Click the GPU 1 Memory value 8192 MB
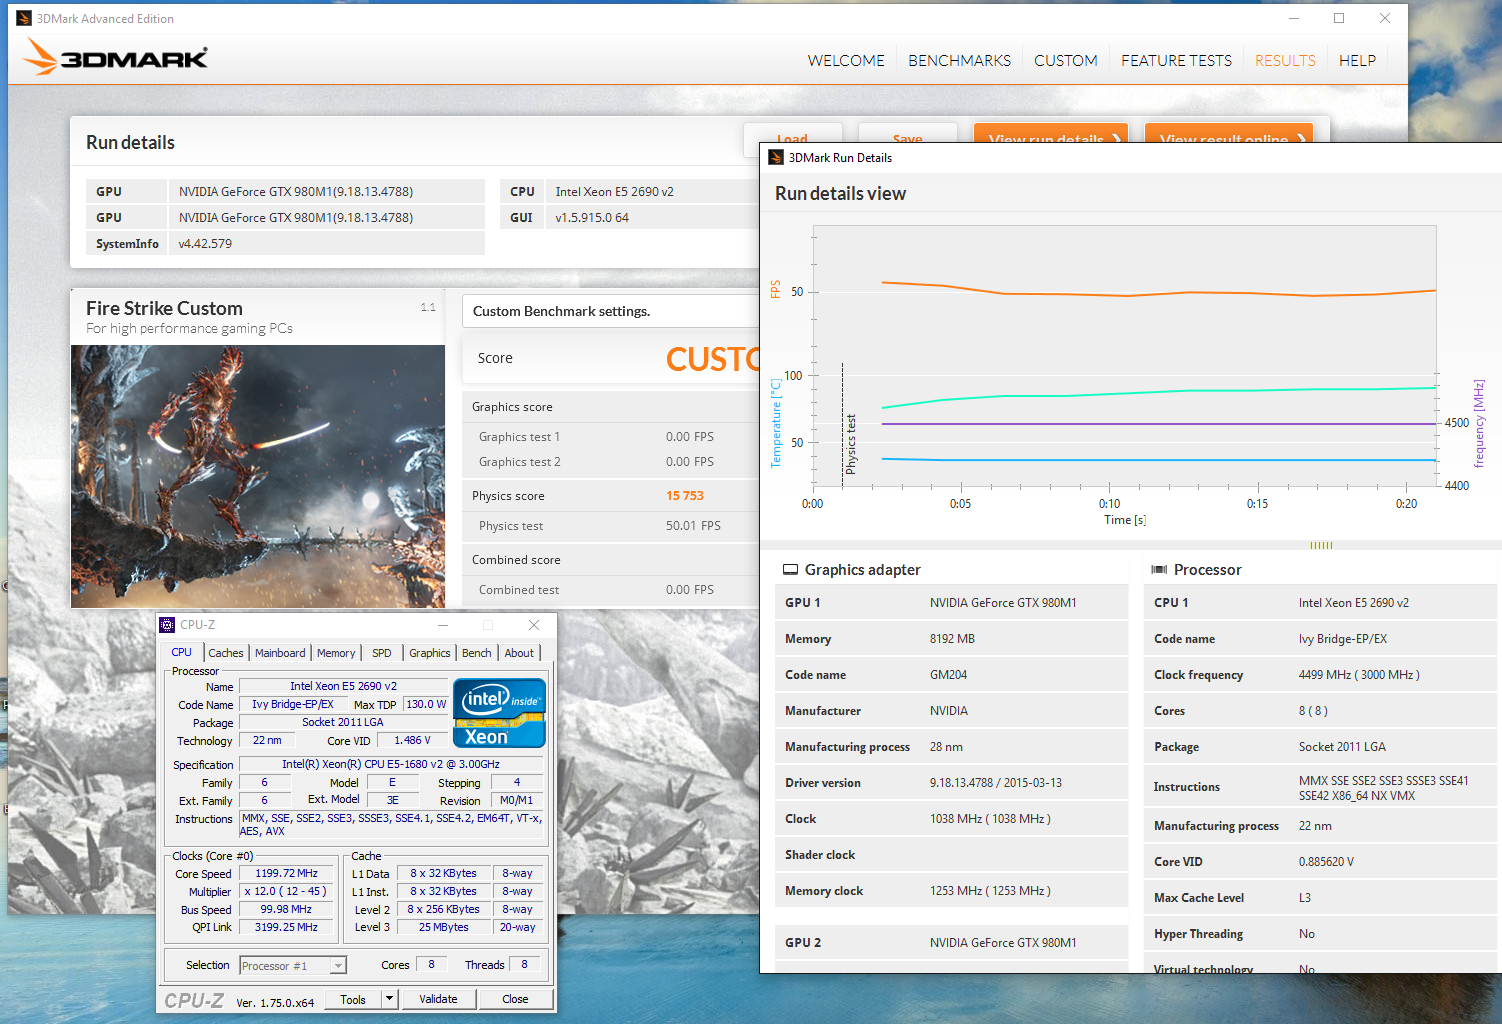The image size is (1502, 1024). tap(952, 639)
